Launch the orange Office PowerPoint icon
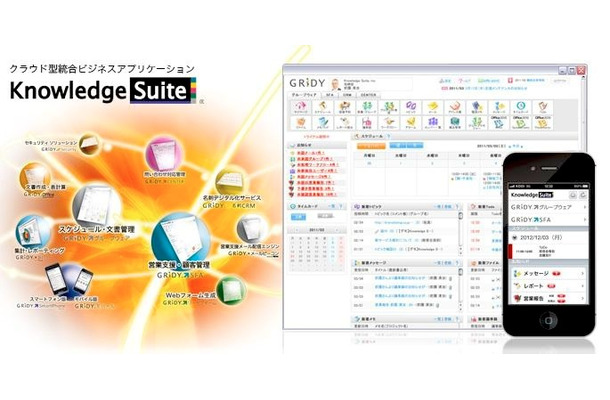The width and height of the screenshot is (610, 400). point(543,123)
